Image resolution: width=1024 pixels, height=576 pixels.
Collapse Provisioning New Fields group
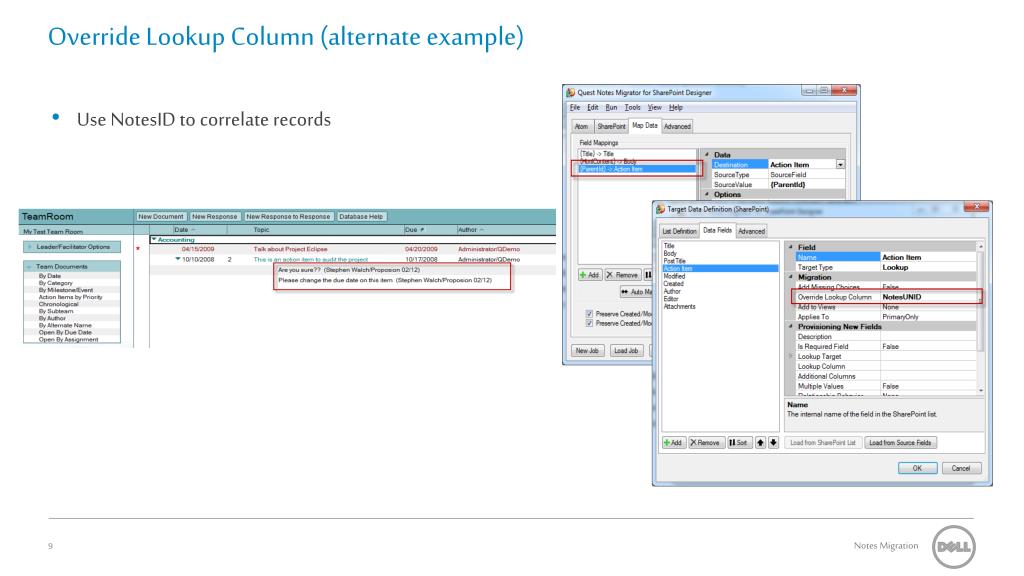coord(791,327)
